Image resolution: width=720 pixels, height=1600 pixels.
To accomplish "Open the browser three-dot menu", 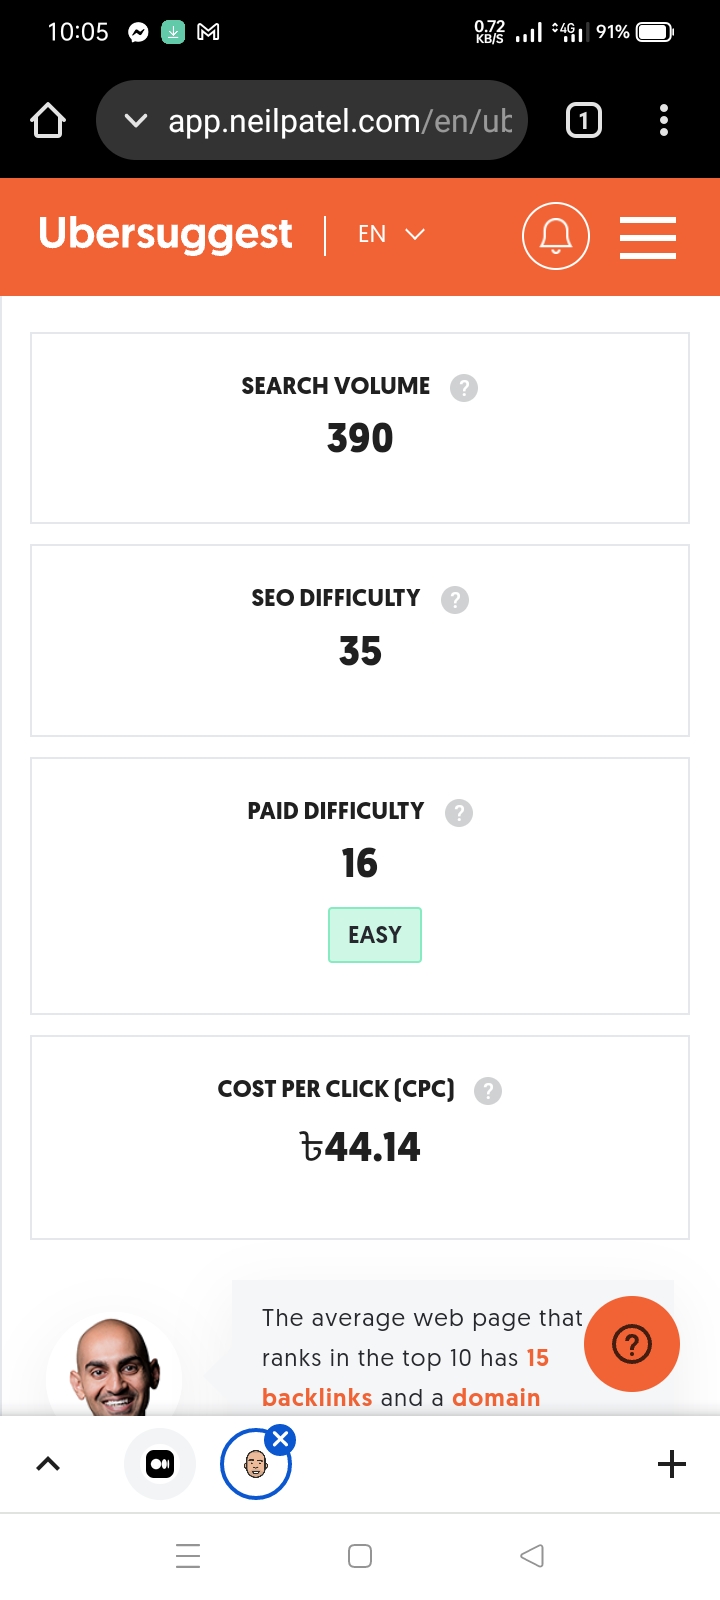I will [x=664, y=121].
